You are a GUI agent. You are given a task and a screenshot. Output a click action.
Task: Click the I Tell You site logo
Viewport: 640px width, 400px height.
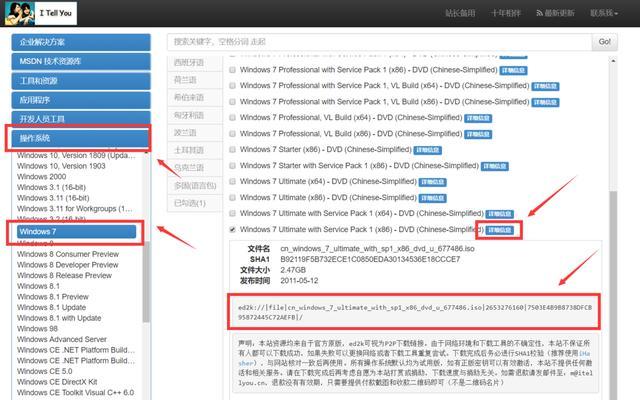tap(40, 13)
